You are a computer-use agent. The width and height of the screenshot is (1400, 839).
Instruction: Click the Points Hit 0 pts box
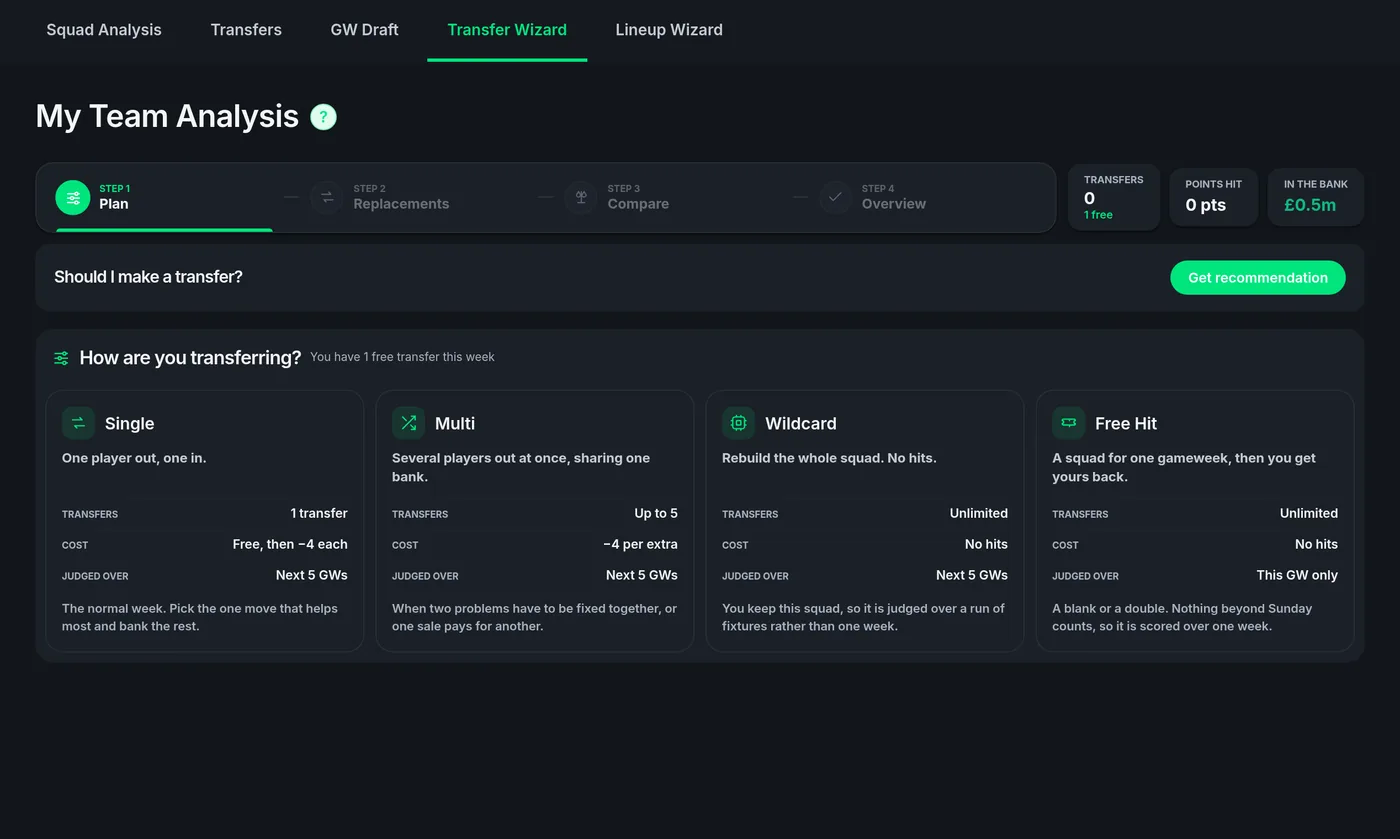pos(1214,197)
